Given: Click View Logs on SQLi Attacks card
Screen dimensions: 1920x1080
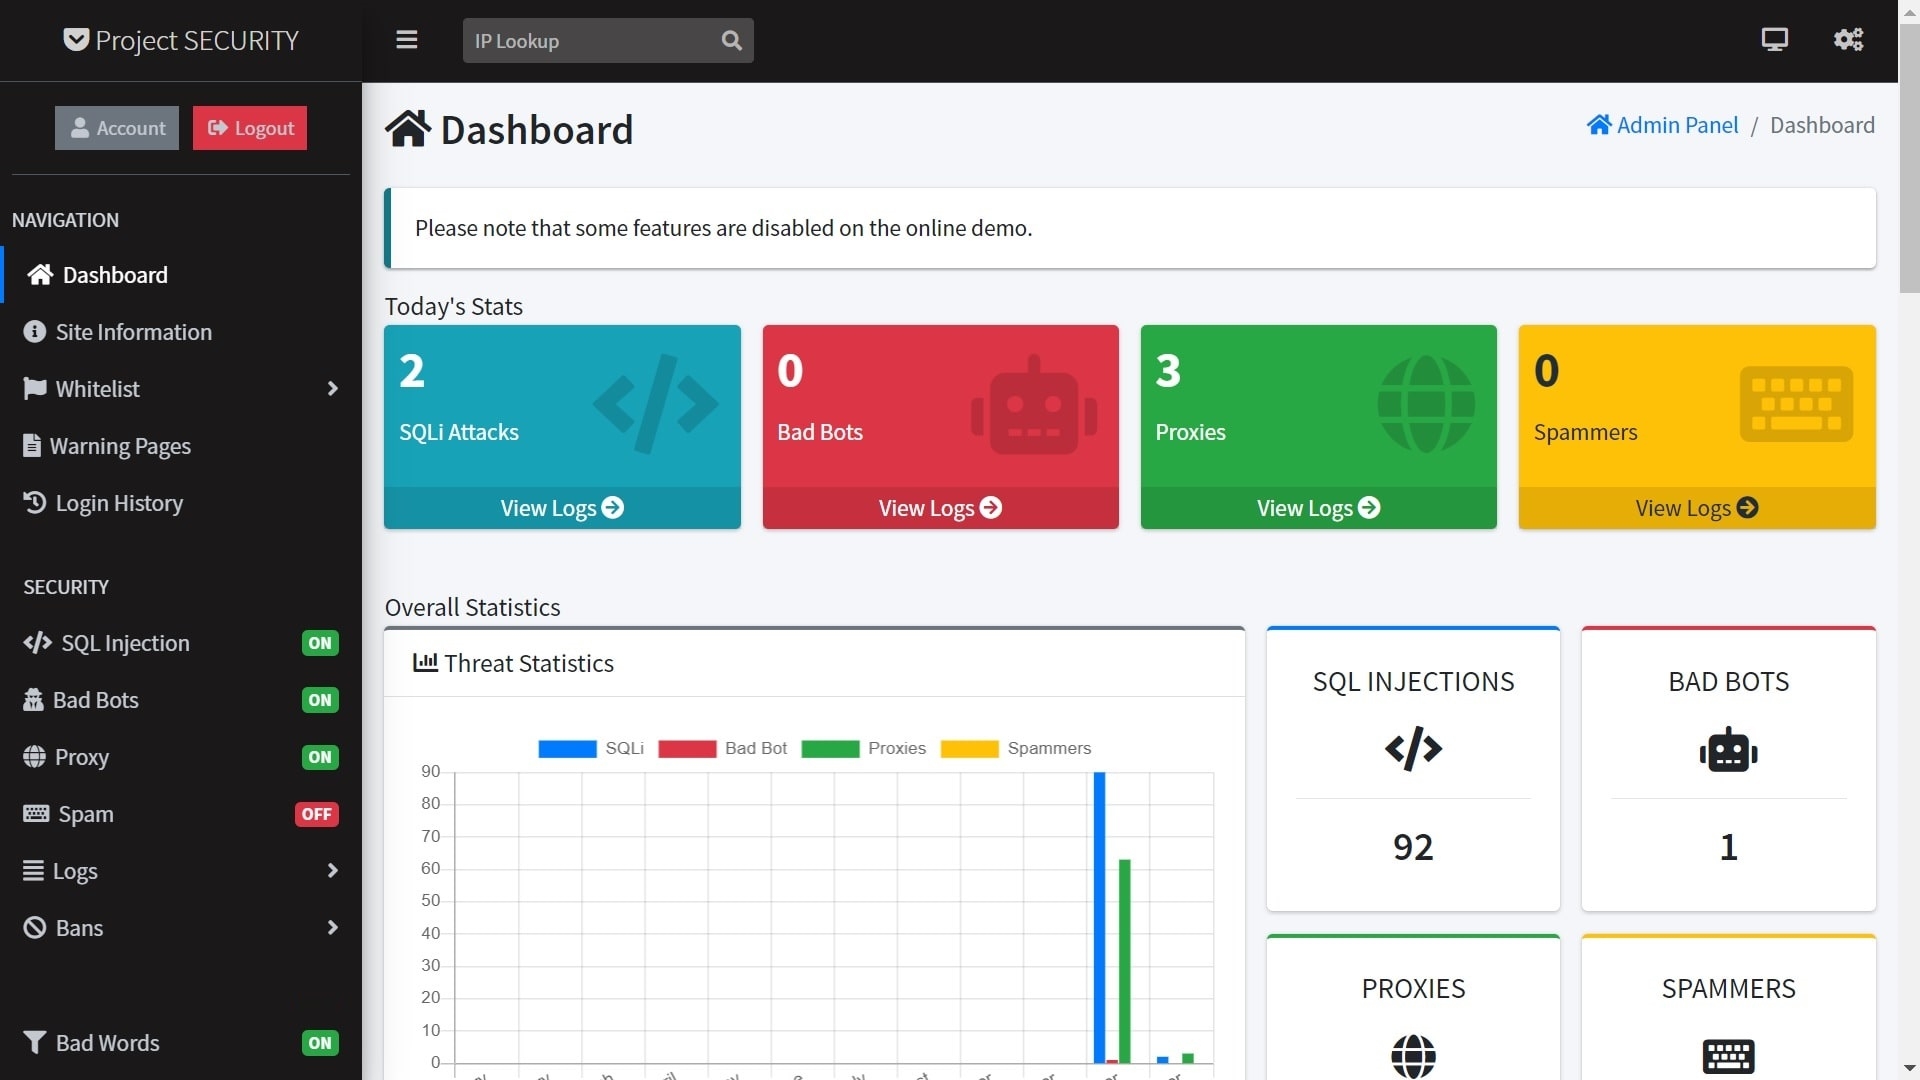Looking at the screenshot, I should (563, 508).
